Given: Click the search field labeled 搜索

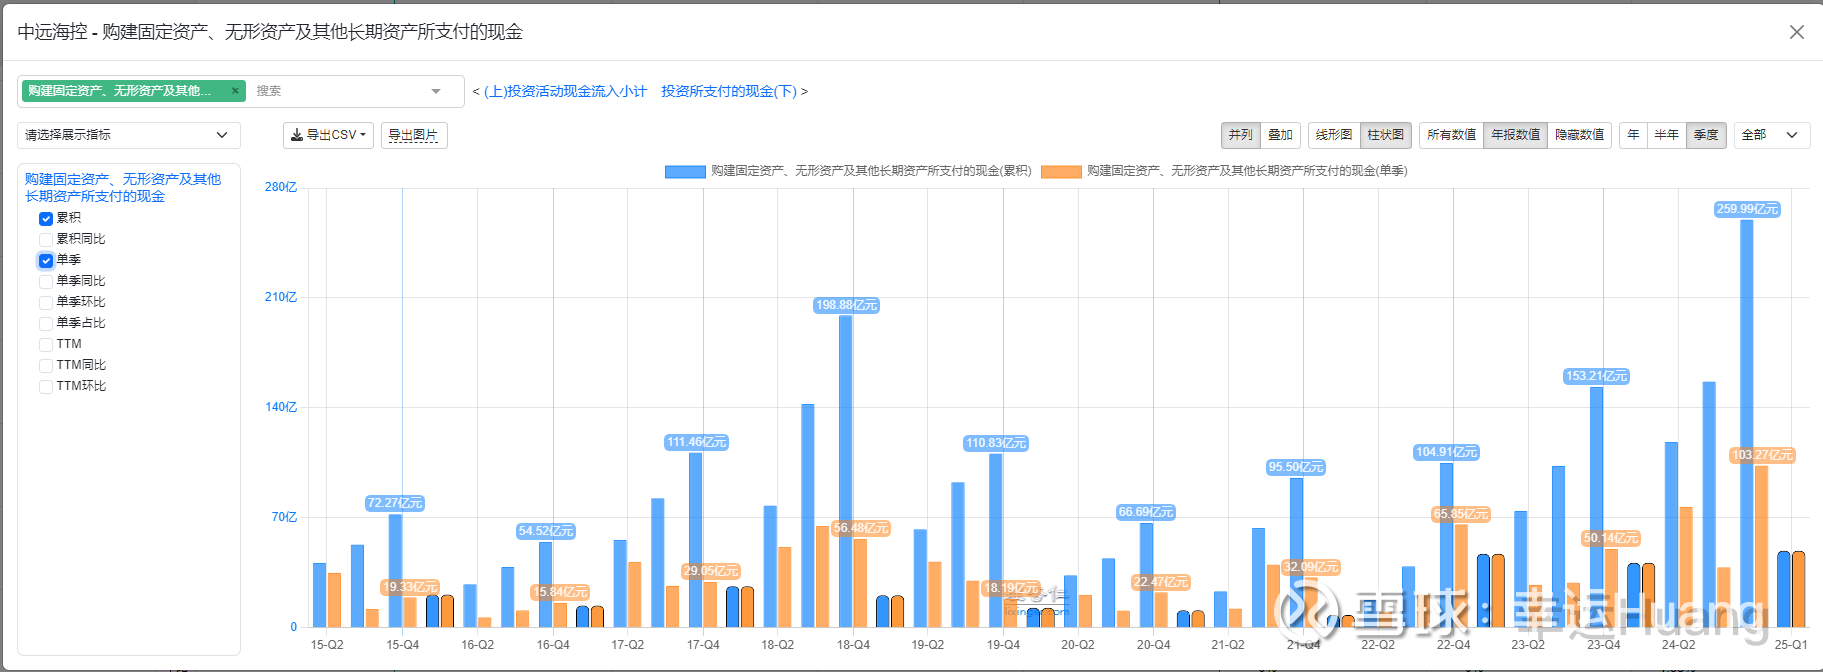Looking at the screenshot, I should click(x=337, y=91).
